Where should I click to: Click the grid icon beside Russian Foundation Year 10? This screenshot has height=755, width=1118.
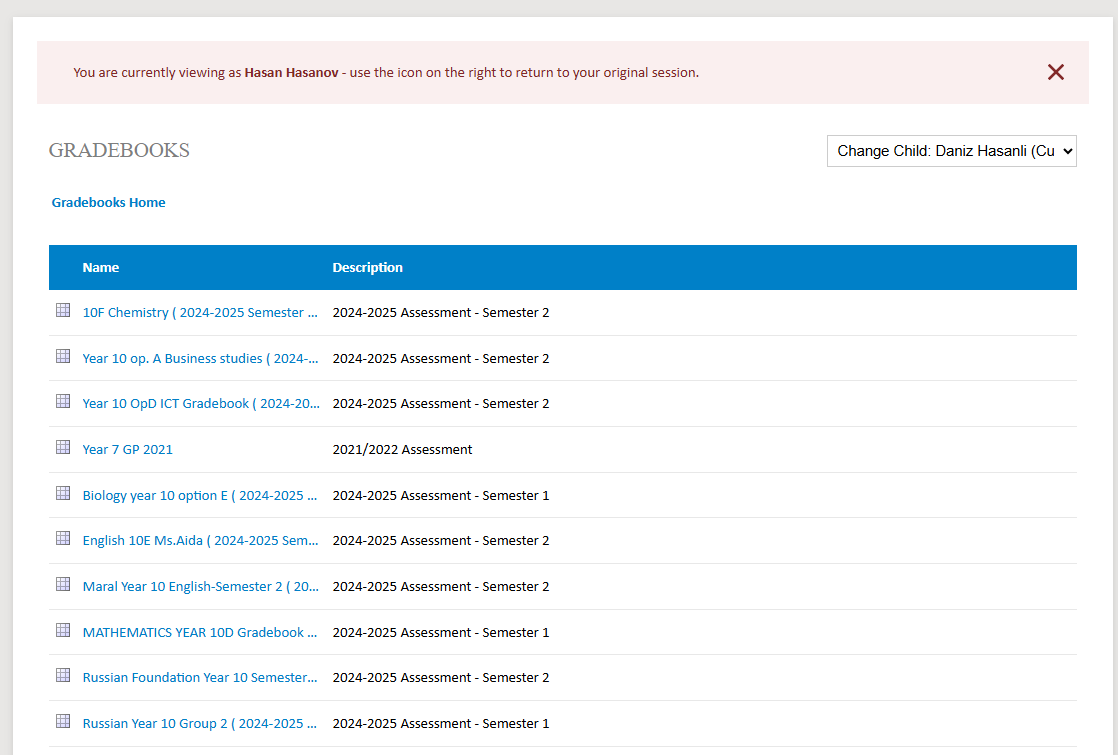click(x=63, y=676)
